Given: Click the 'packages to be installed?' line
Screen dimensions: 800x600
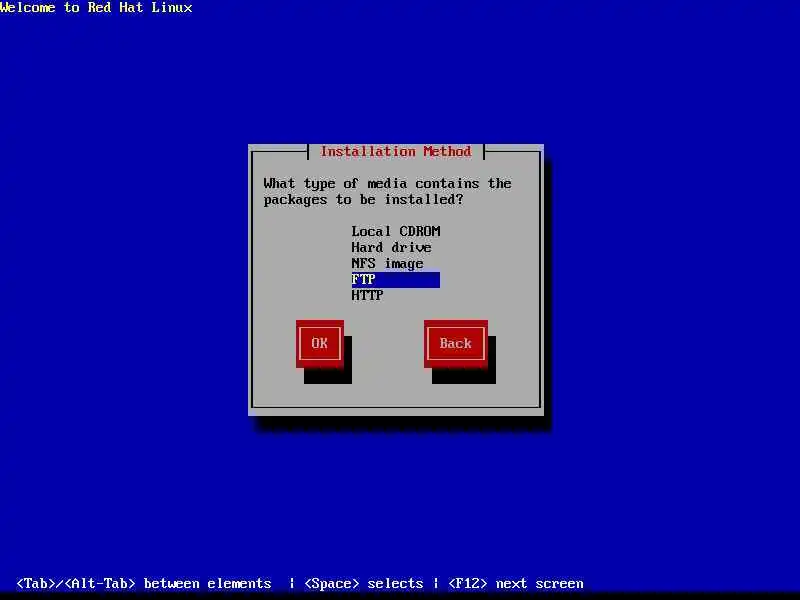Looking at the screenshot, I should click(363, 199).
